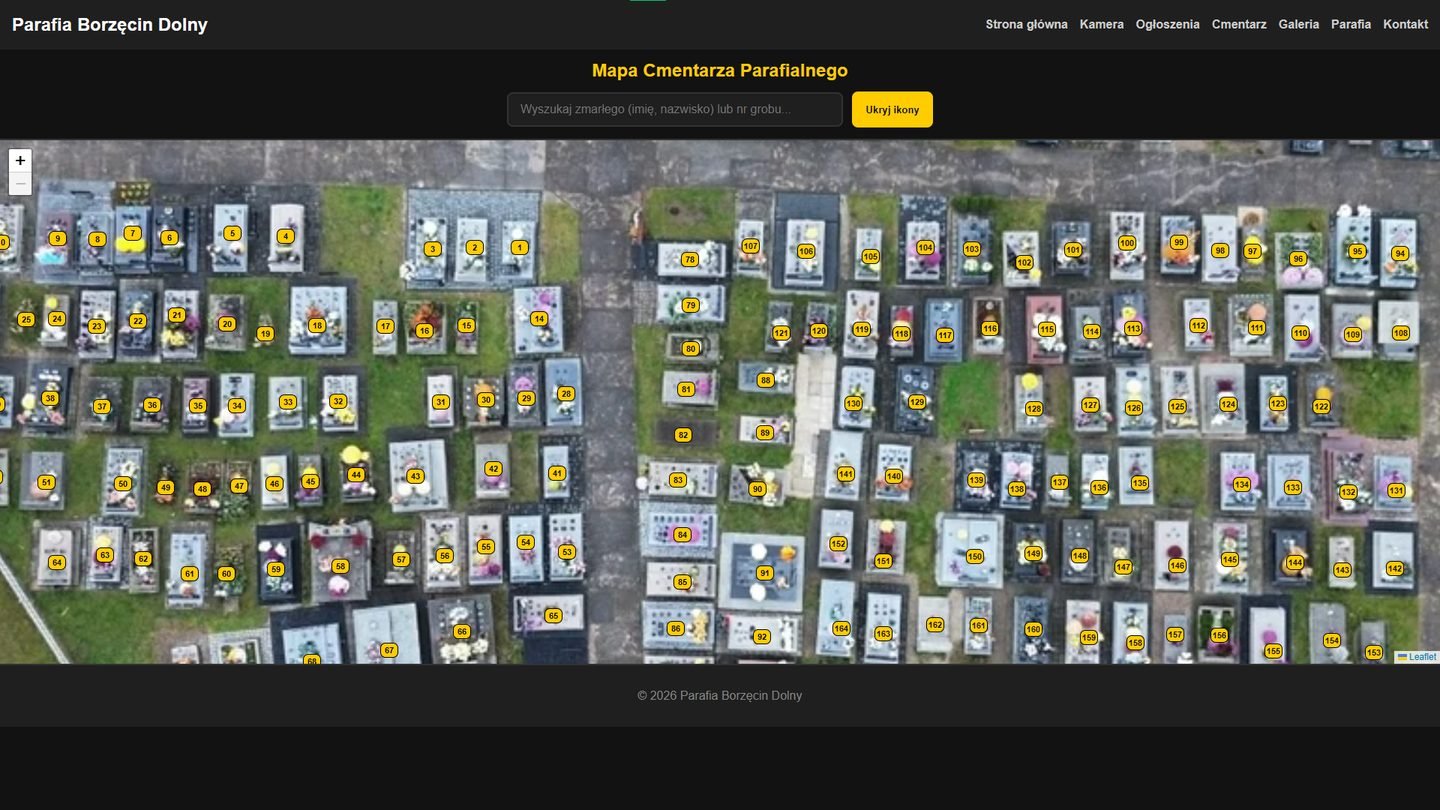Open the Kontakt page

click(x=1405, y=24)
